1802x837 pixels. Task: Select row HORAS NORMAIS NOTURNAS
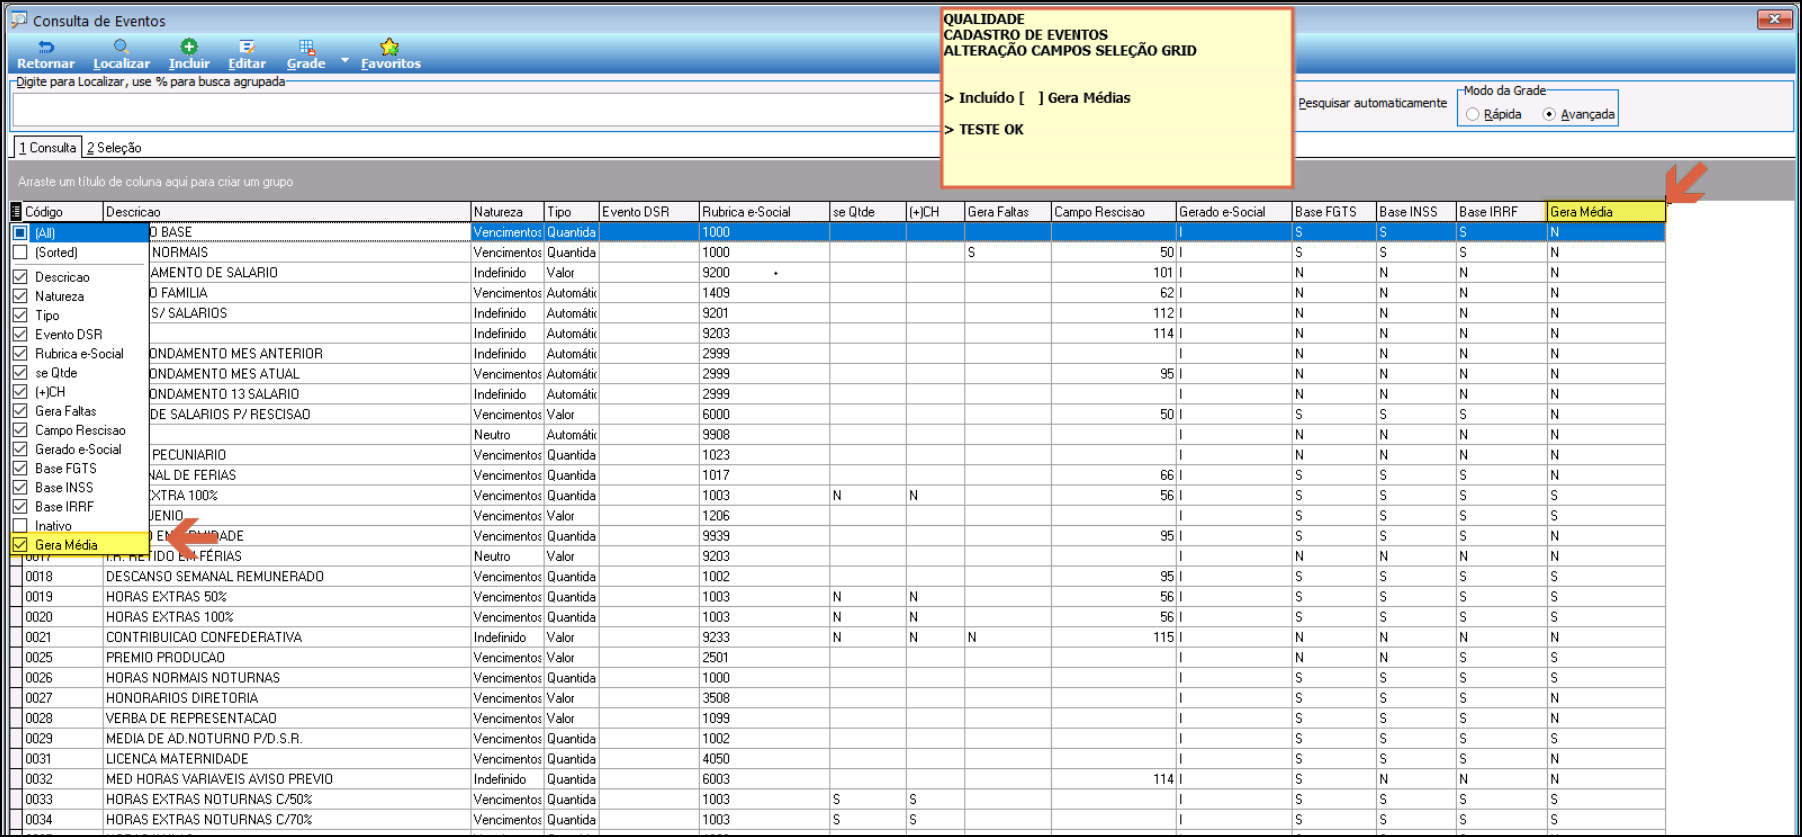point(837,678)
